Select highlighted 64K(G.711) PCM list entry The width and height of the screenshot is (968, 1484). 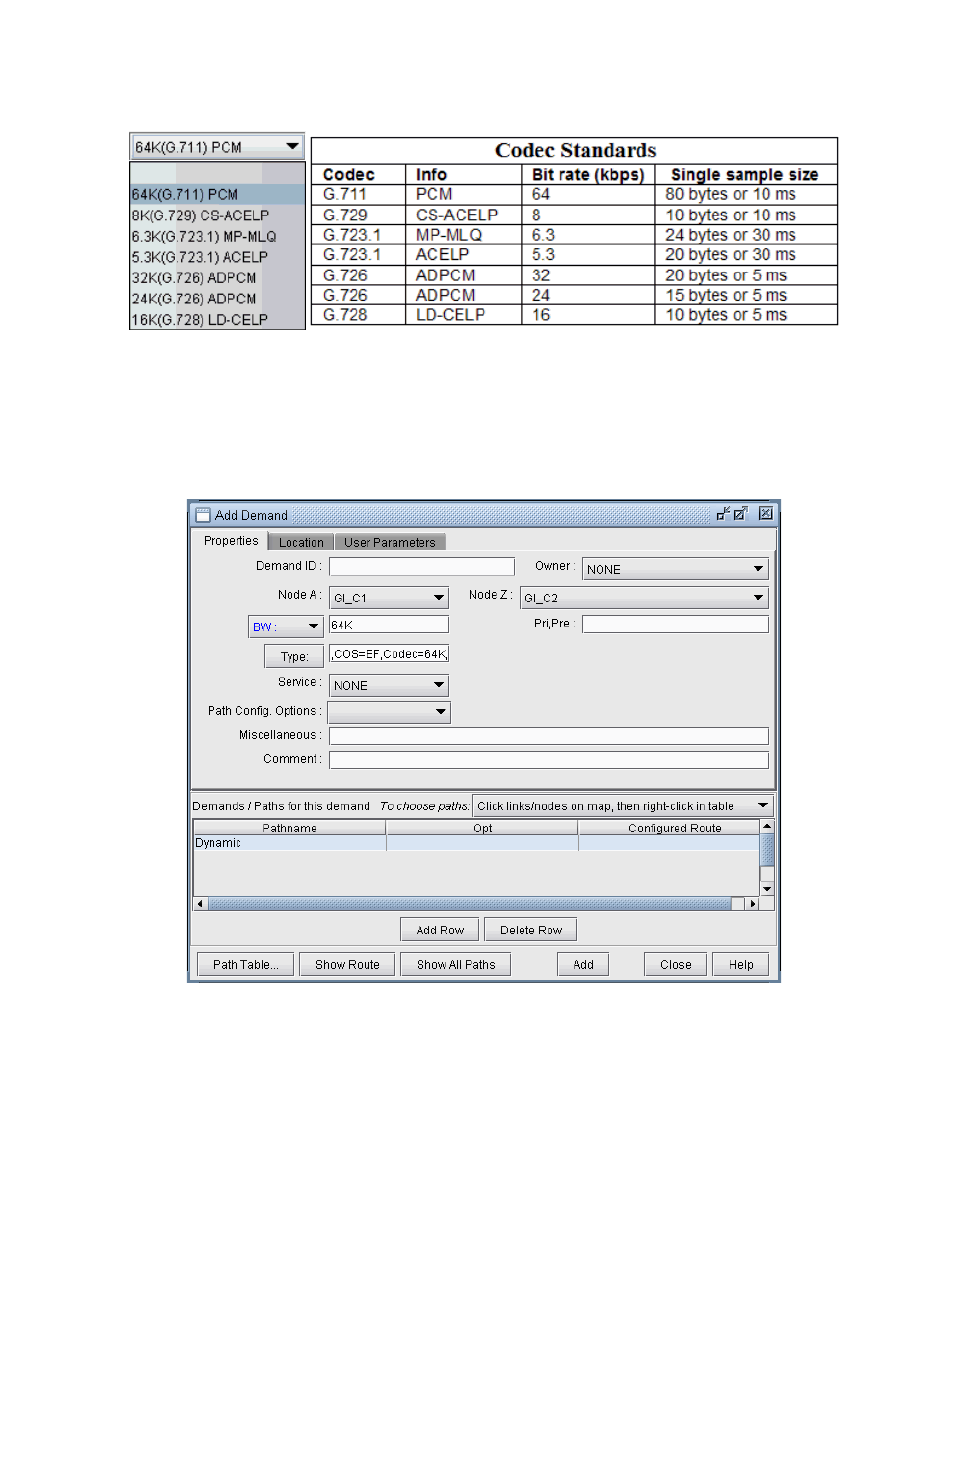point(217,194)
